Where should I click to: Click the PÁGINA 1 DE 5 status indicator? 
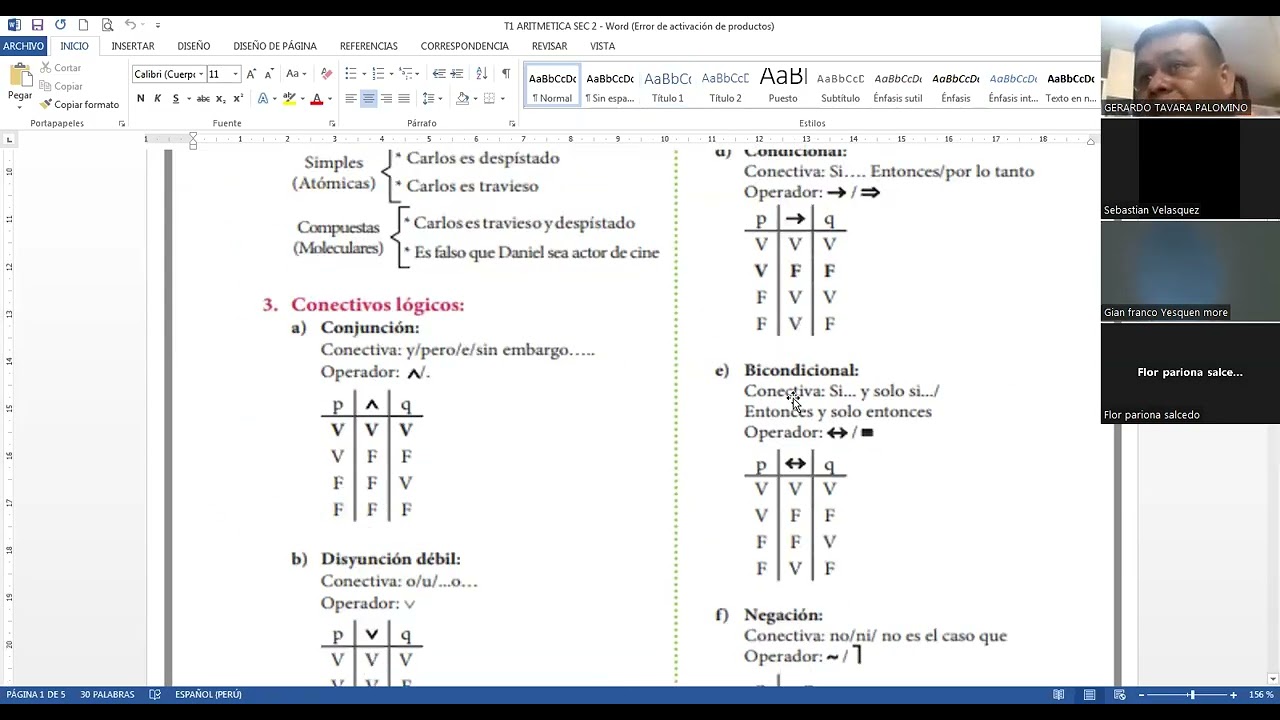point(36,695)
